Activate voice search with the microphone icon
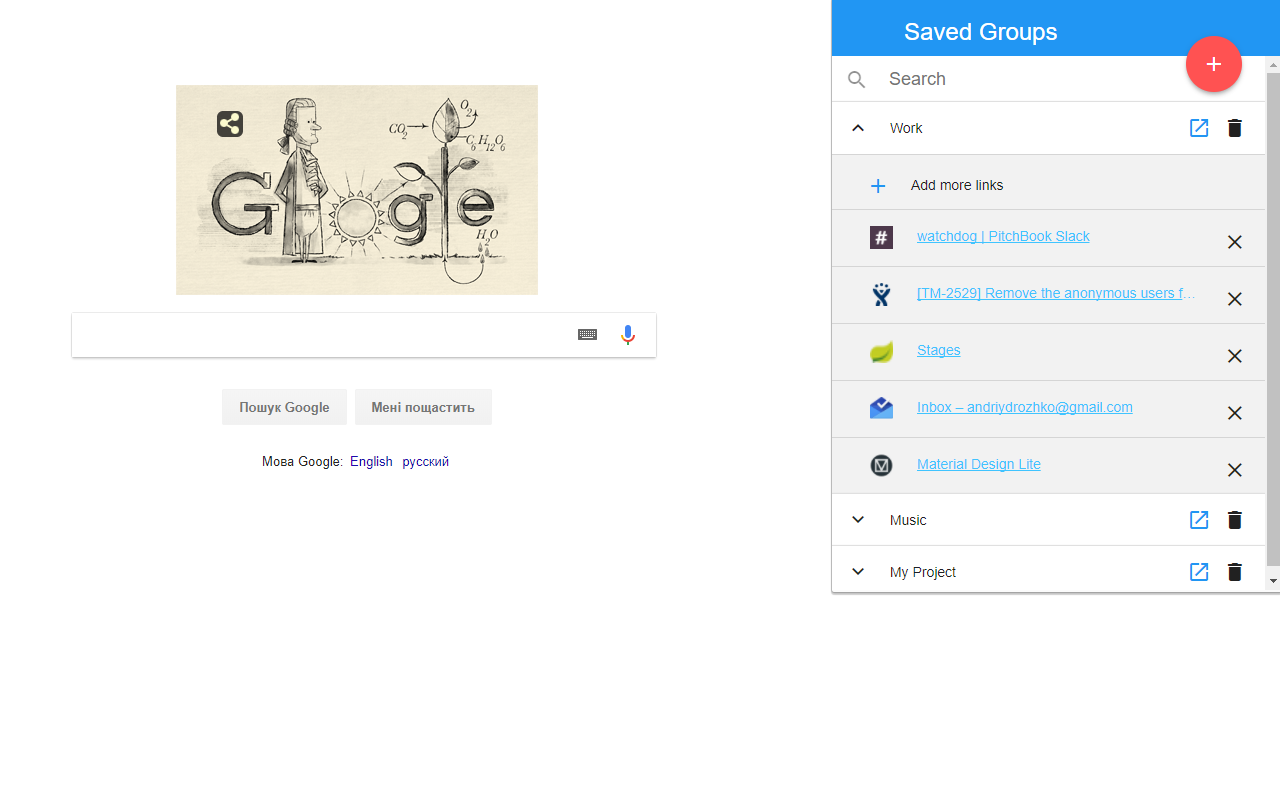 coord(628,334)
